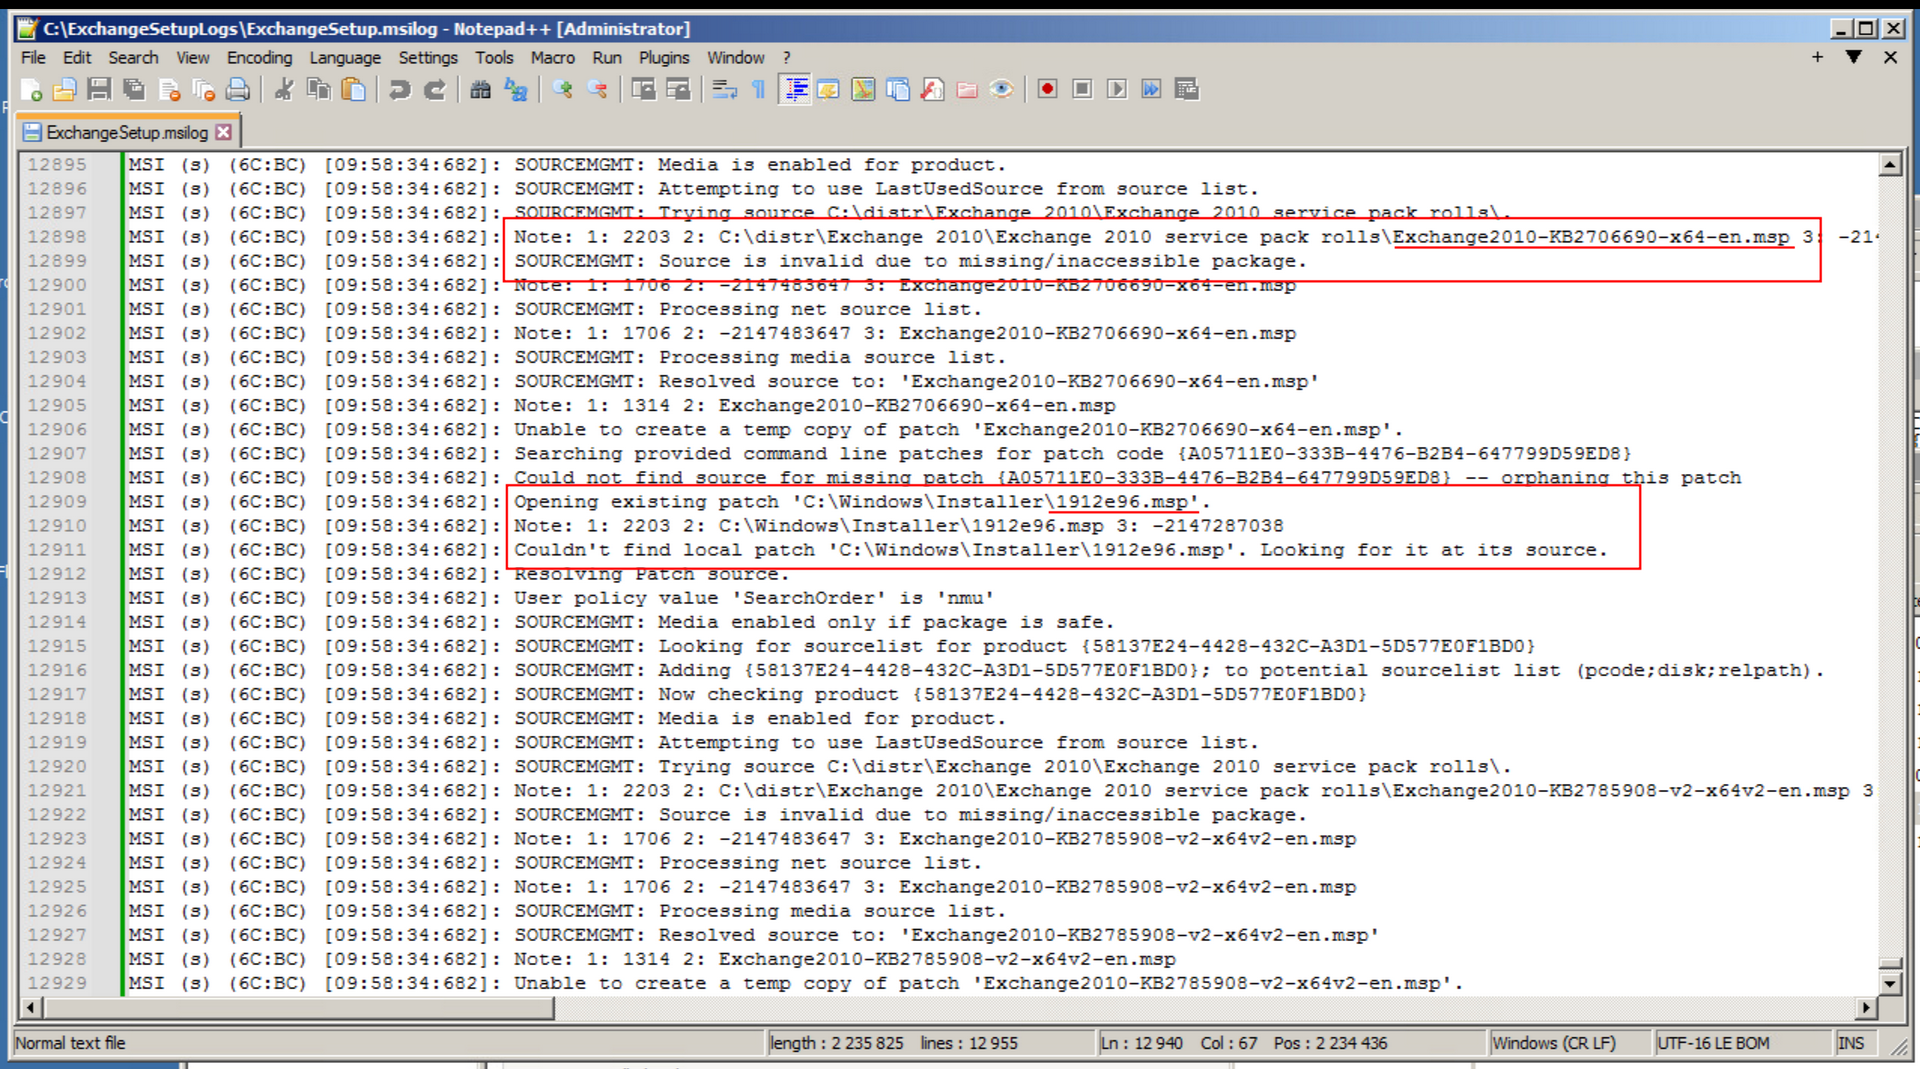Toggle the Monitoring eye icon
Screen dimensions: 1920x1069
(1001, 90)
